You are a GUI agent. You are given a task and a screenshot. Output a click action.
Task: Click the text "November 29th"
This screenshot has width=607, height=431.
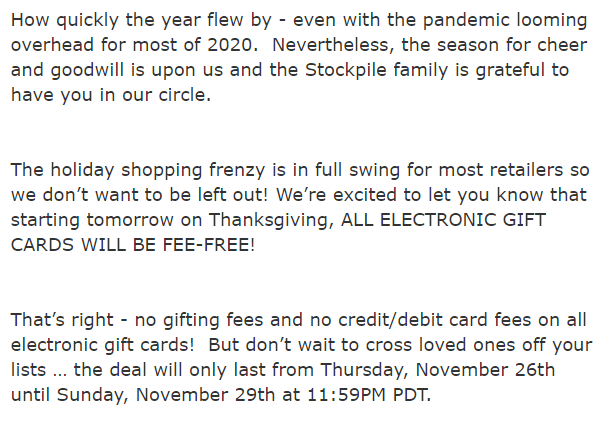[x=205, y=395]
